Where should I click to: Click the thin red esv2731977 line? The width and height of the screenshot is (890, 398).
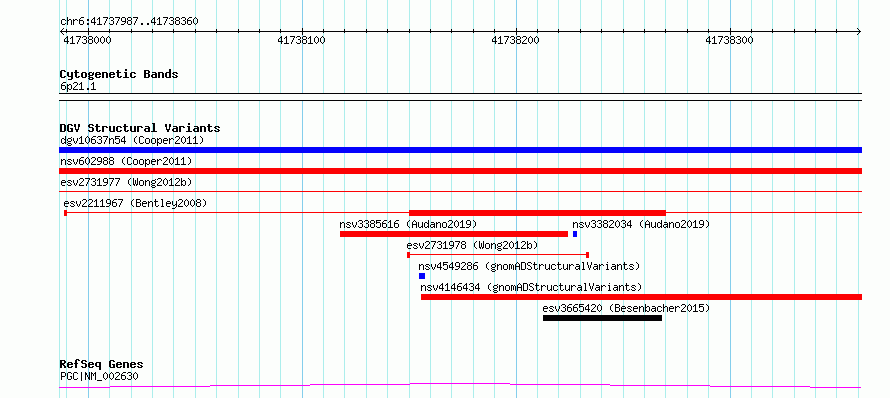pyautogui.click(x=460, y=191)
